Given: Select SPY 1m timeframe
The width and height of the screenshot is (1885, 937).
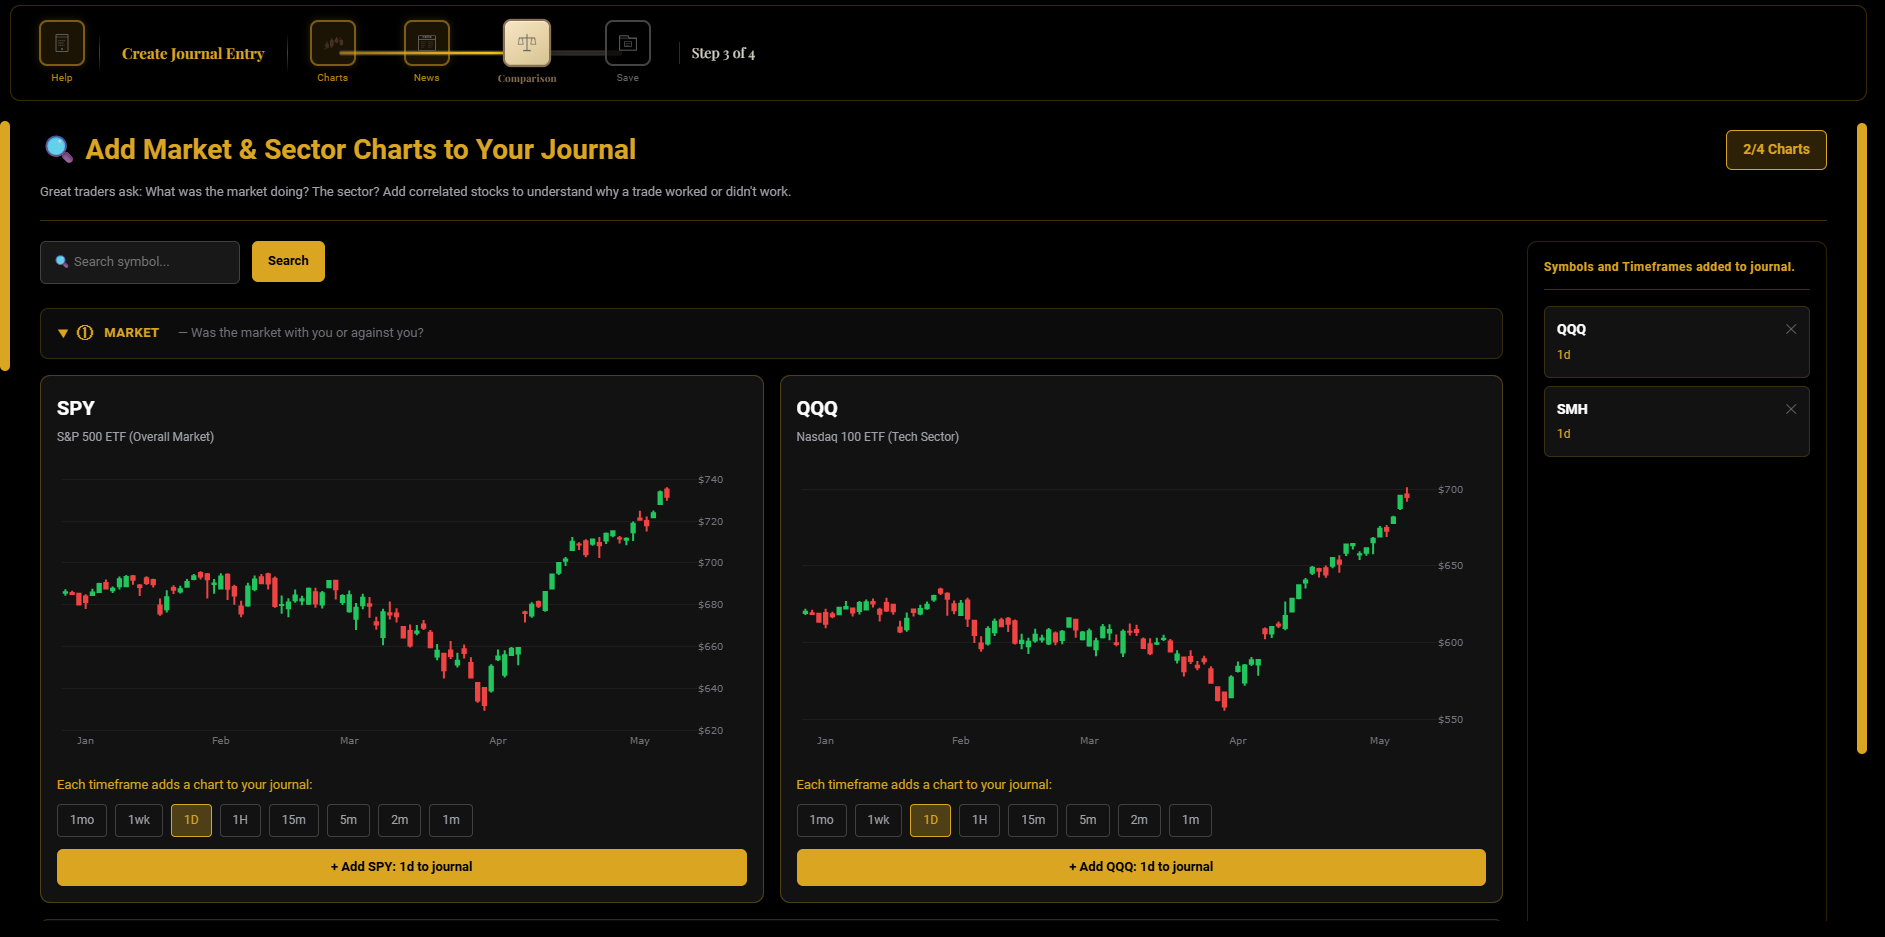Looking at the screenshot, I should (451, 820).
